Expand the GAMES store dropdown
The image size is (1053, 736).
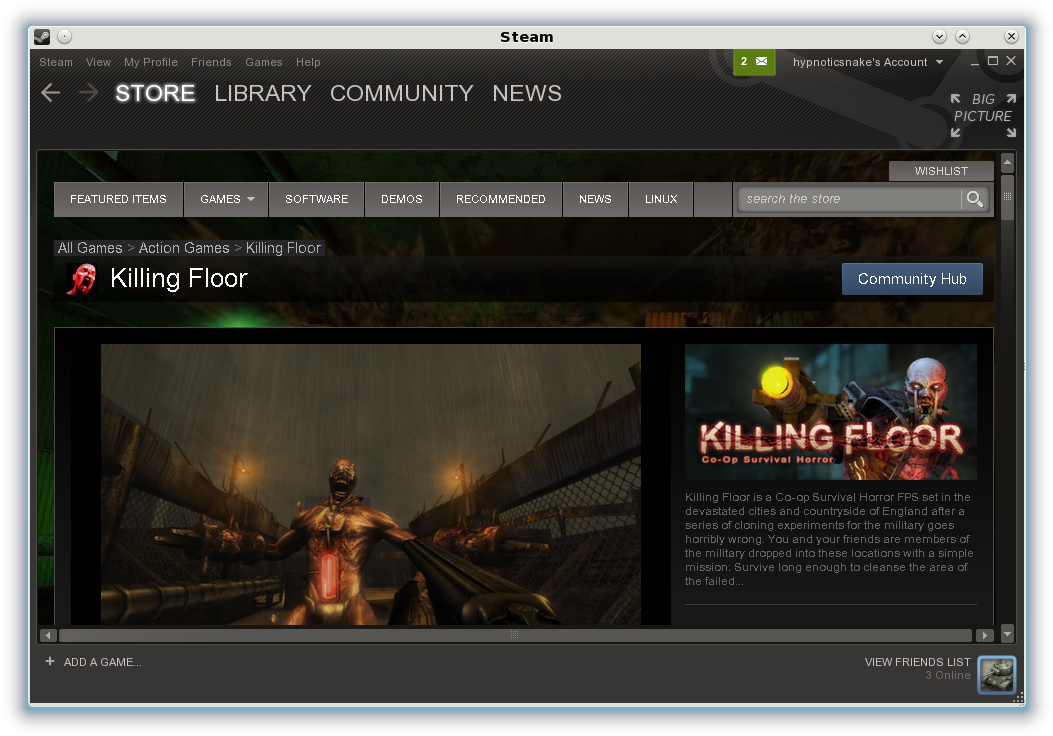click(226, 199)
